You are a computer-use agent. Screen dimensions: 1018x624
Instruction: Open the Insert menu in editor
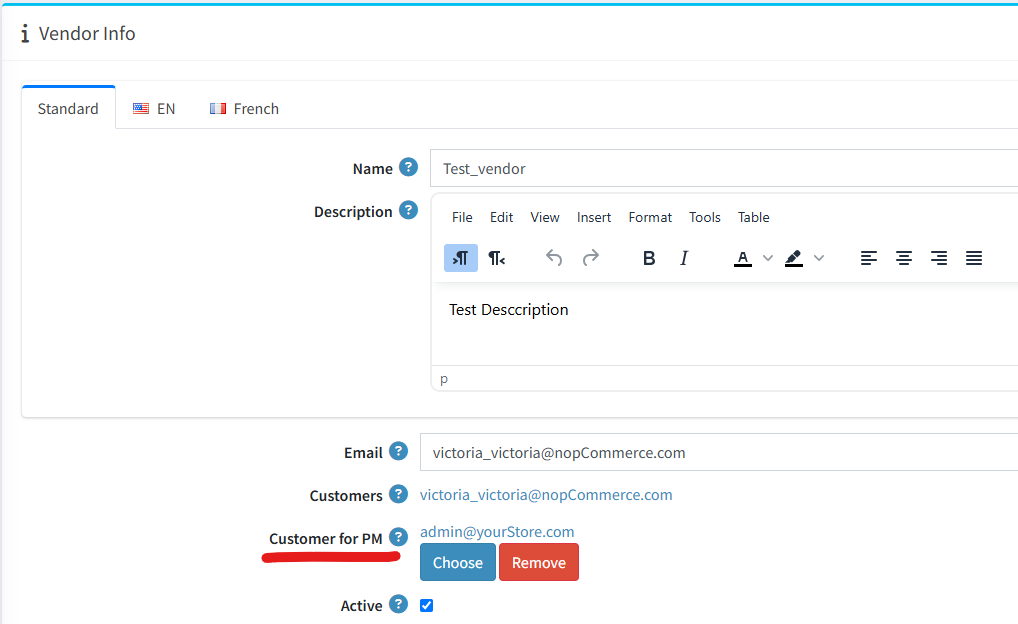tap(594, 217)
